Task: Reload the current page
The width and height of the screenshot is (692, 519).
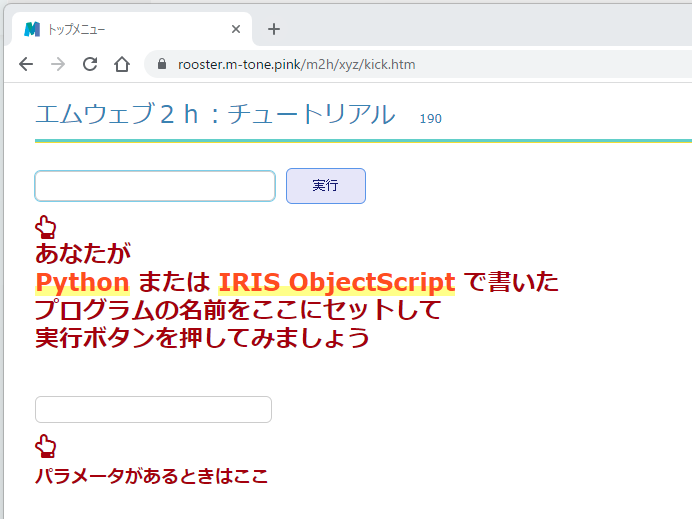Action: click(90, 64)
